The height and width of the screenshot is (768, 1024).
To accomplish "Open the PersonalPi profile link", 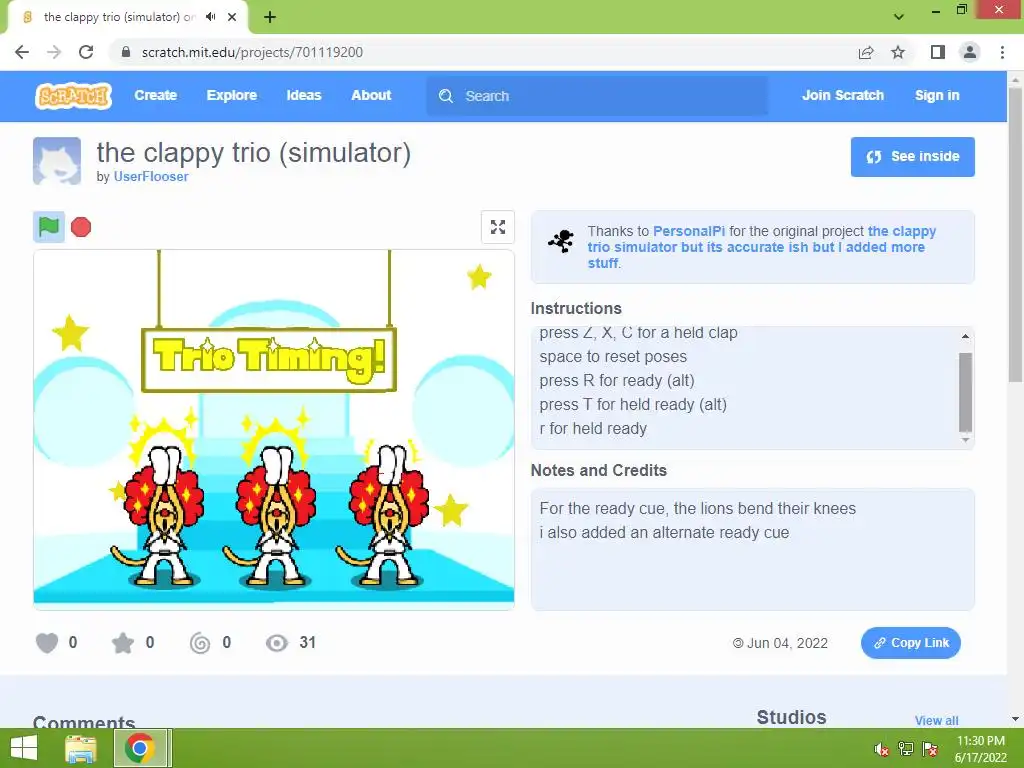I will coord(689,231).
